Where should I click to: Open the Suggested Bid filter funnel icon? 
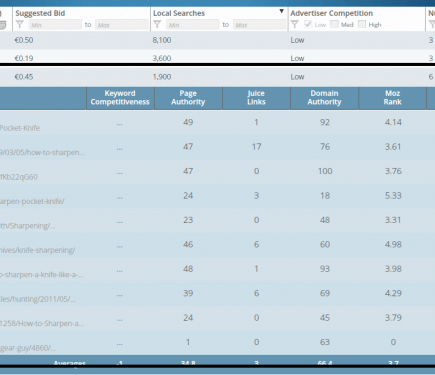coord(20,25)
